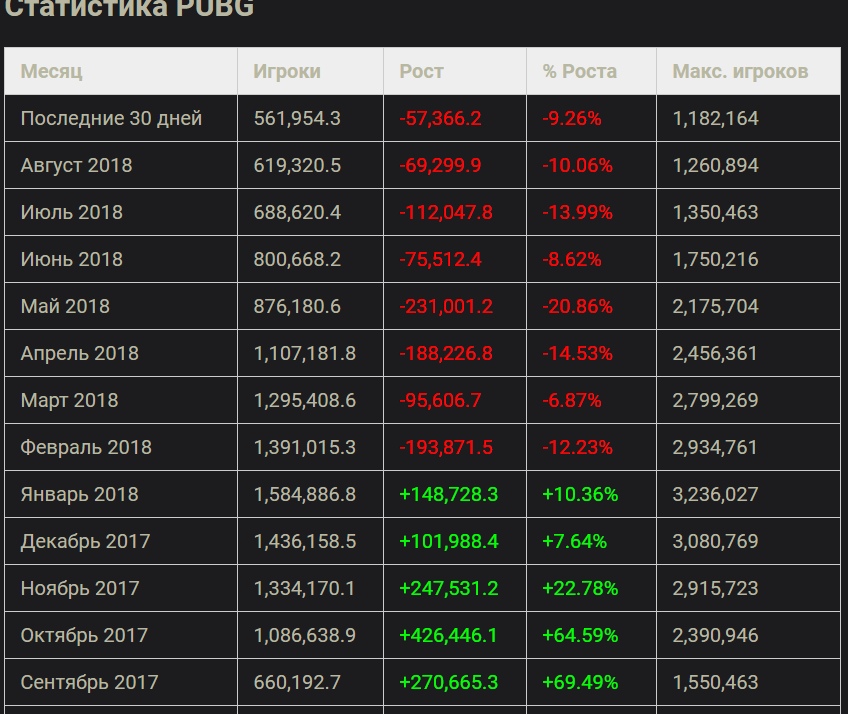Click the Октябрь 2017 row label
The image size is (848, 714).
[84, 636]
